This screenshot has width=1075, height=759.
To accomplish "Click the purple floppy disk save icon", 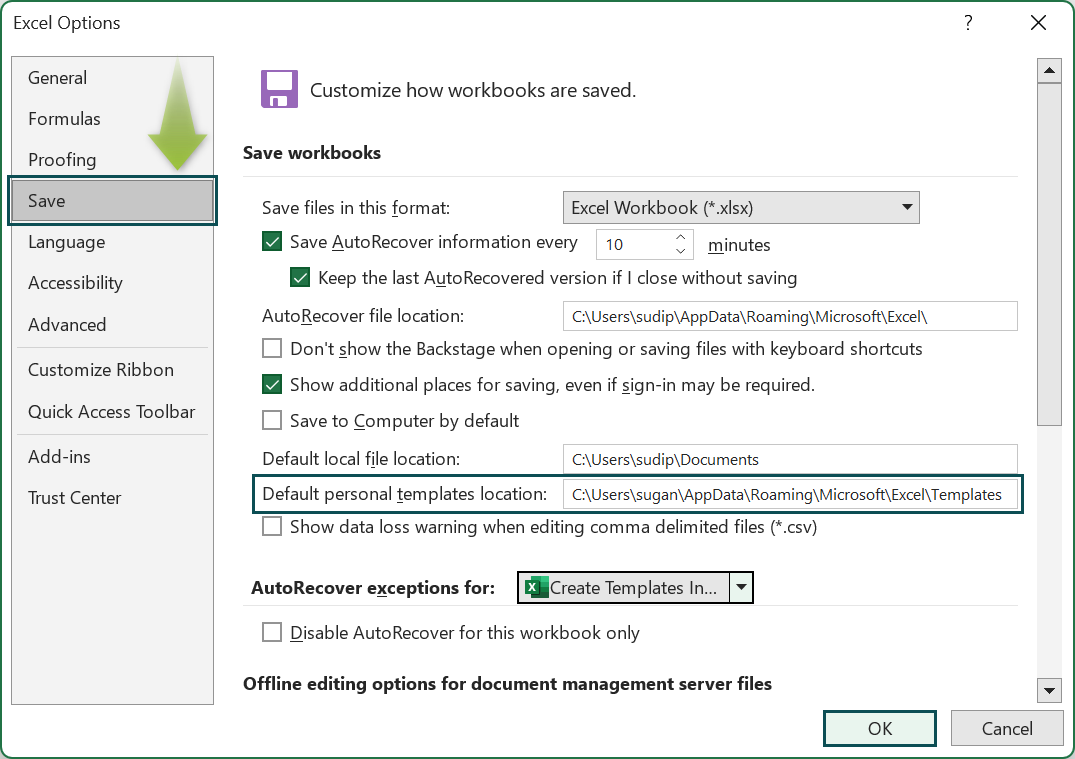I will pyautogui.click(x=279, y=89).
